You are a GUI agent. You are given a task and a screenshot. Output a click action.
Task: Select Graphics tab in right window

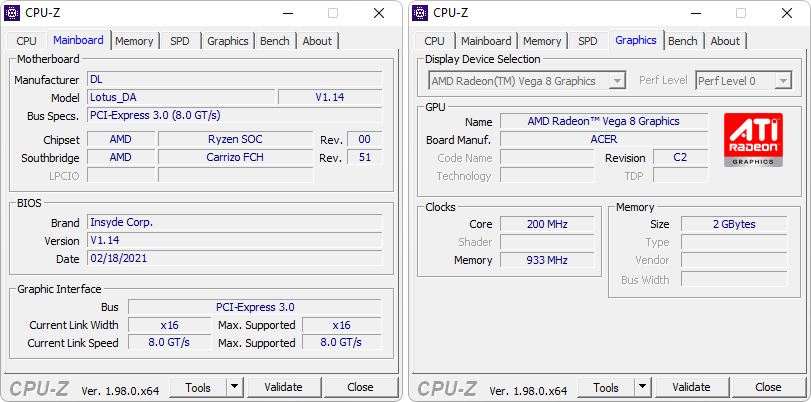(636, 40)
